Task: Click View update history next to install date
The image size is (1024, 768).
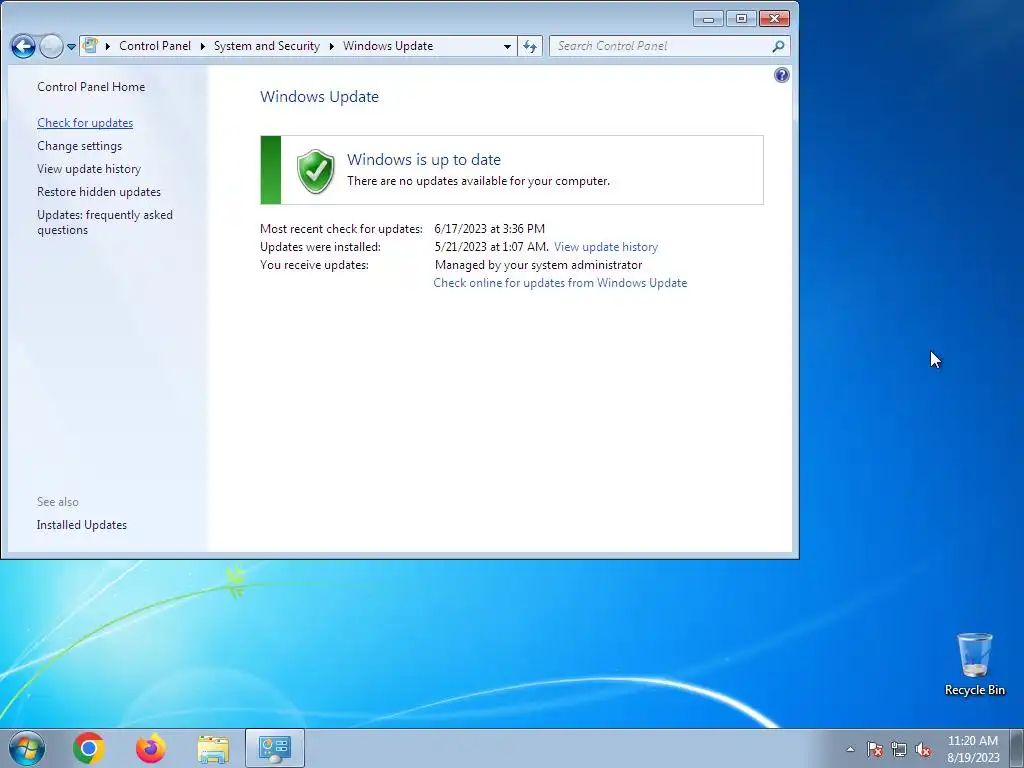Action: tap(606, 247)
